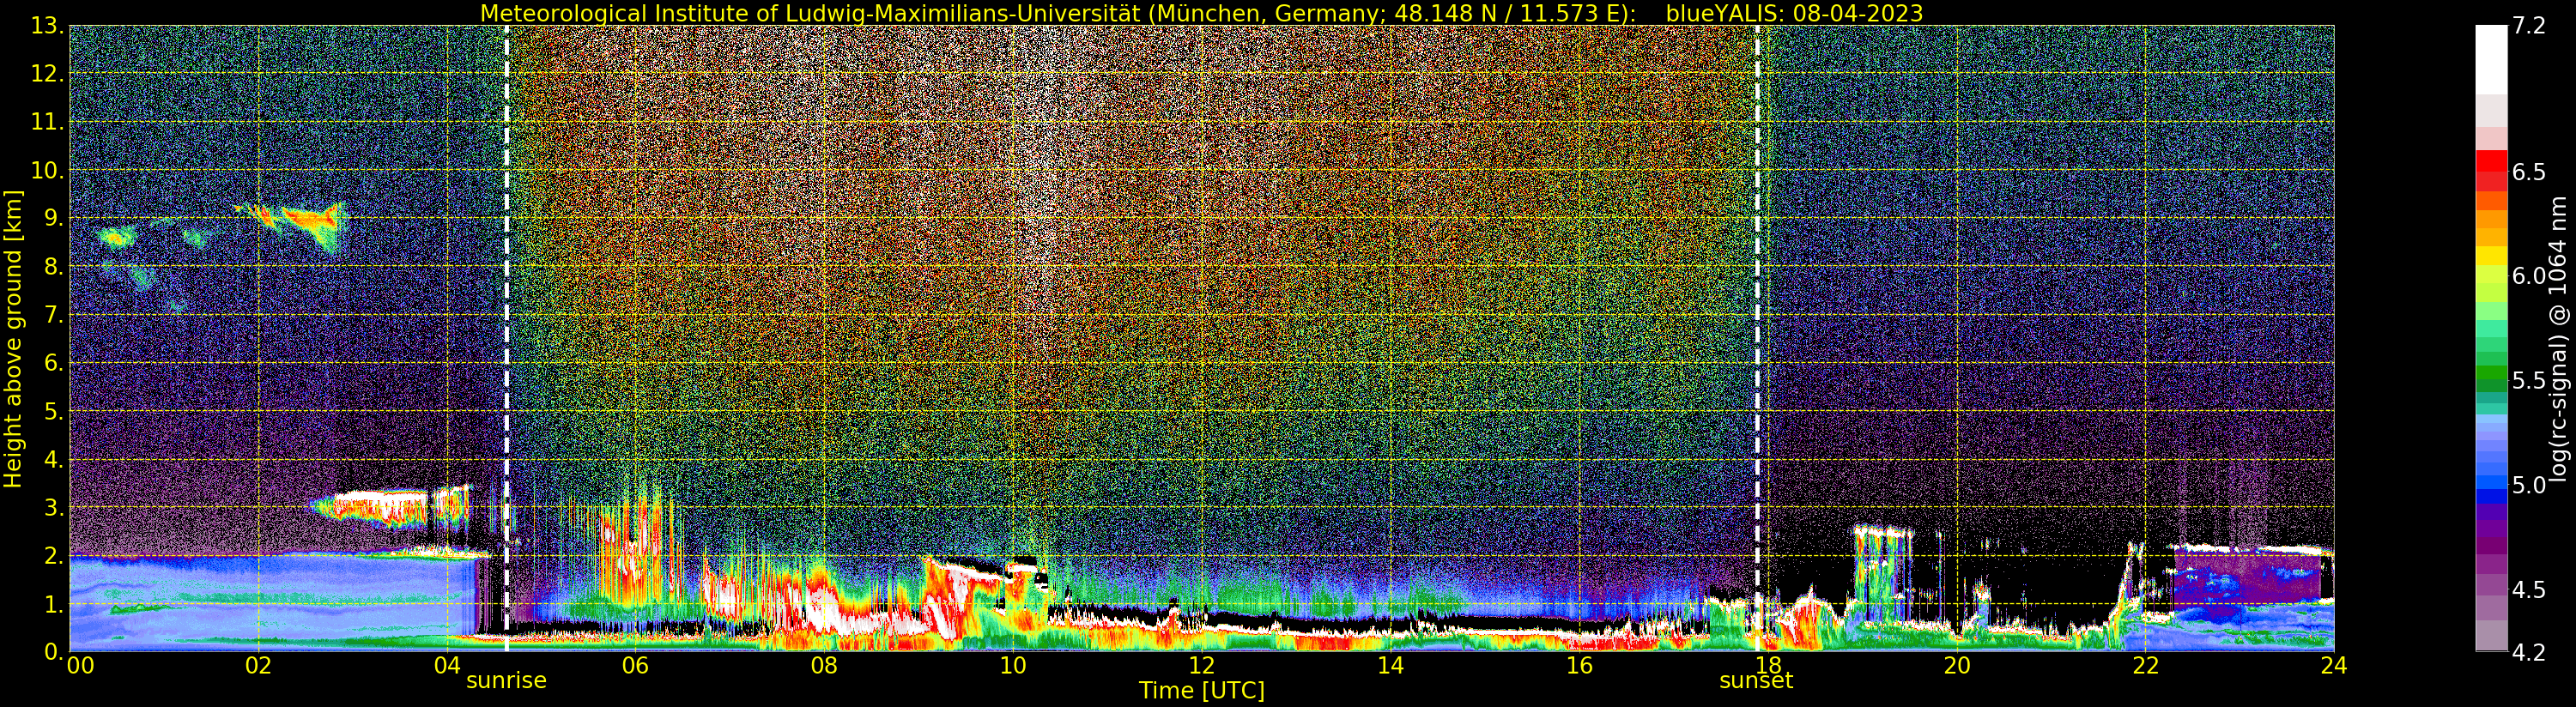Click the 12 time tick label
The width and height of the screenshot is (2576, 707).
tap(1202, 666)
